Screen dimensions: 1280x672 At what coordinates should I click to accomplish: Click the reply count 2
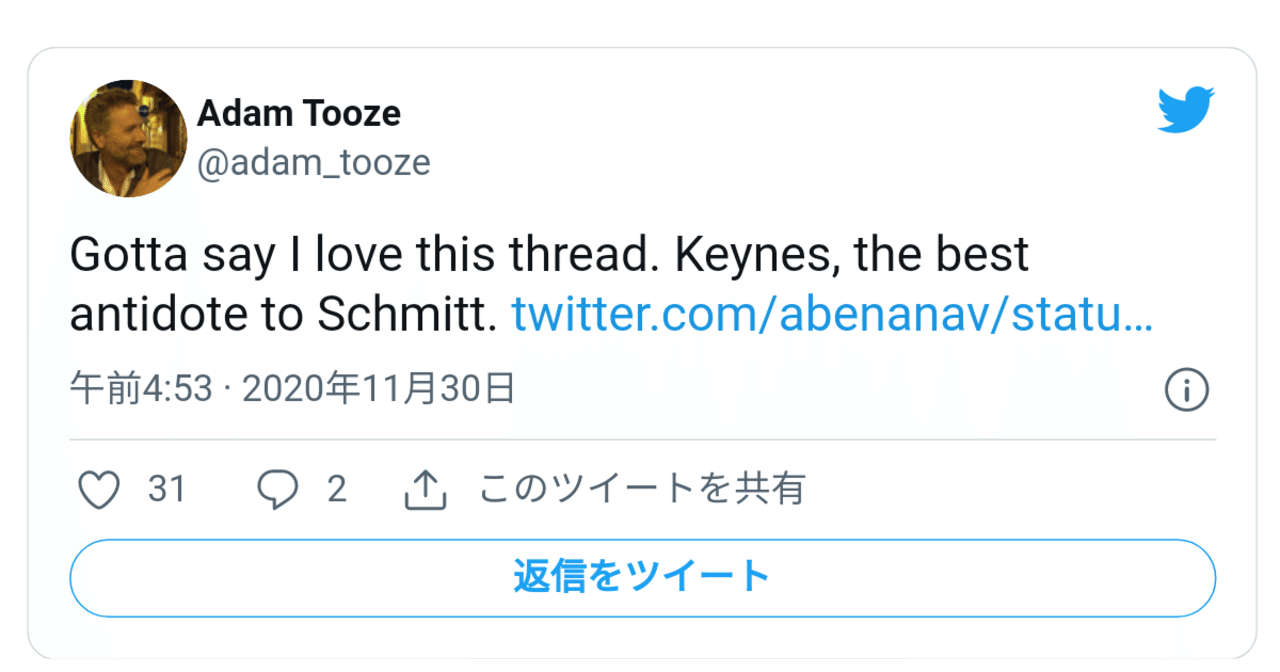click(337, 490)
